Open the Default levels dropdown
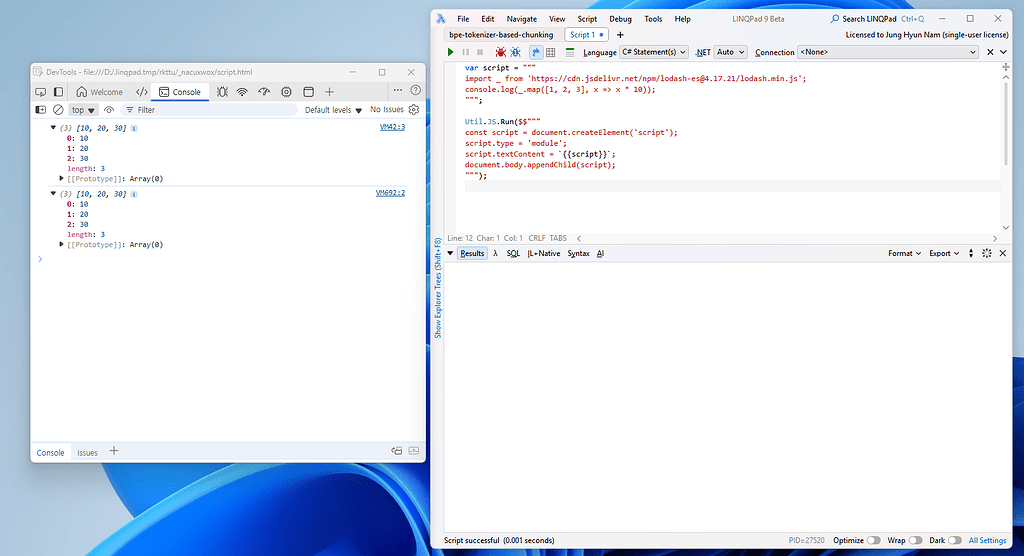Viewport: 1024px width, 556px height. 333,110
